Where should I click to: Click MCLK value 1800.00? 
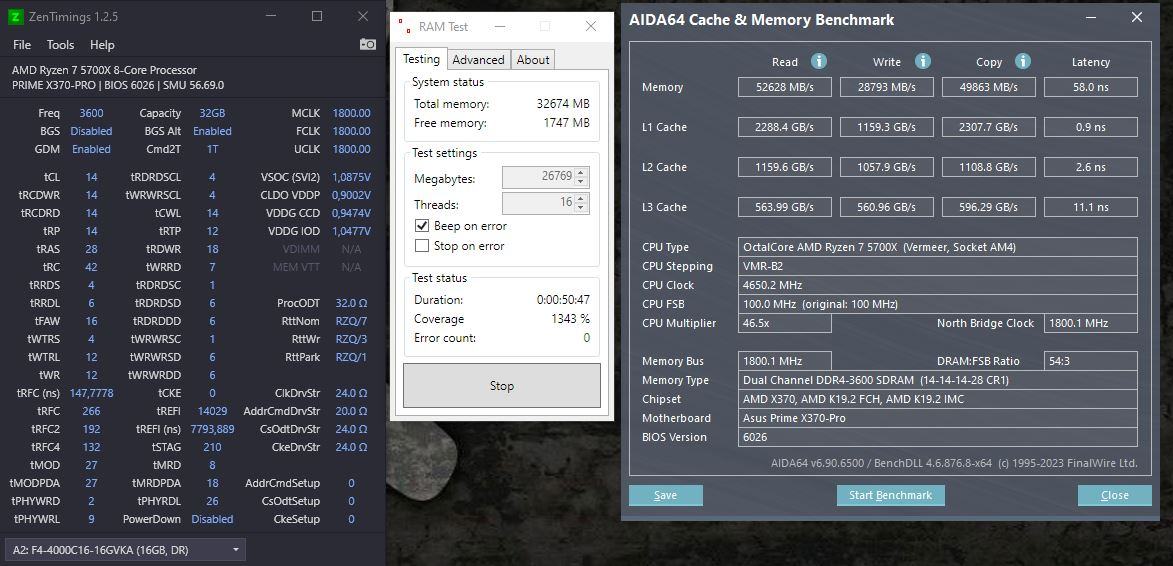point(351,113)
